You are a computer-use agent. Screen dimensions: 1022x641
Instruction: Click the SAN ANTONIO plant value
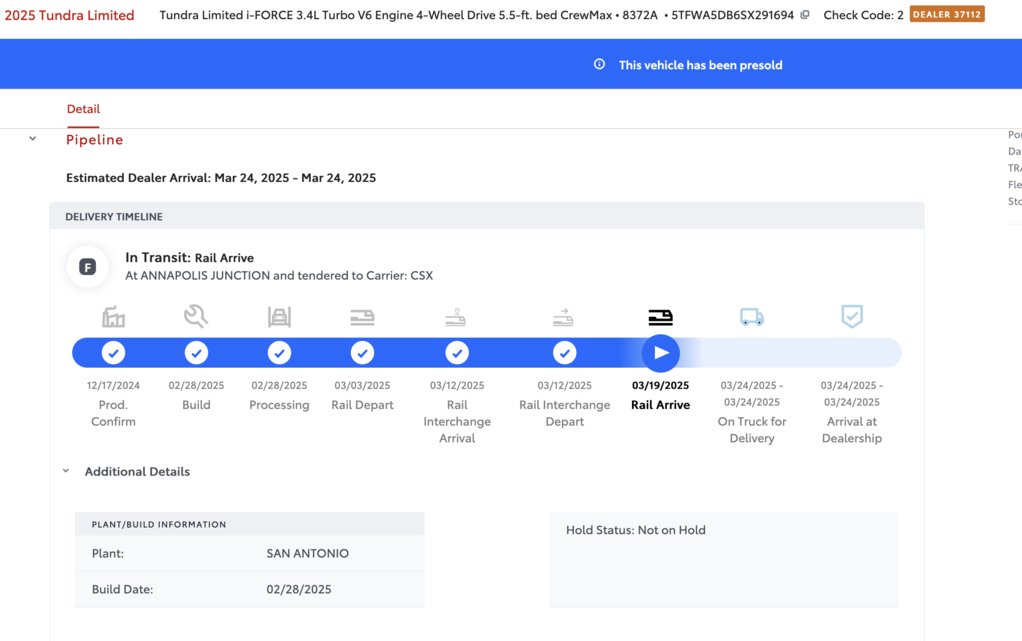(308, 553)
